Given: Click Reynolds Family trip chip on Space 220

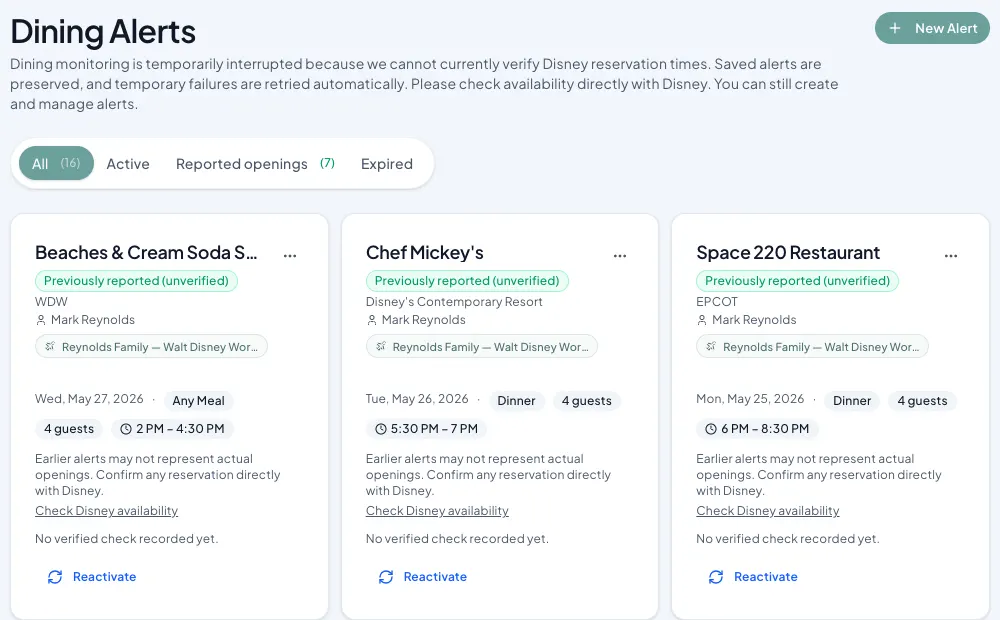Looking at the screenshot, I should (x=812, y=346).
